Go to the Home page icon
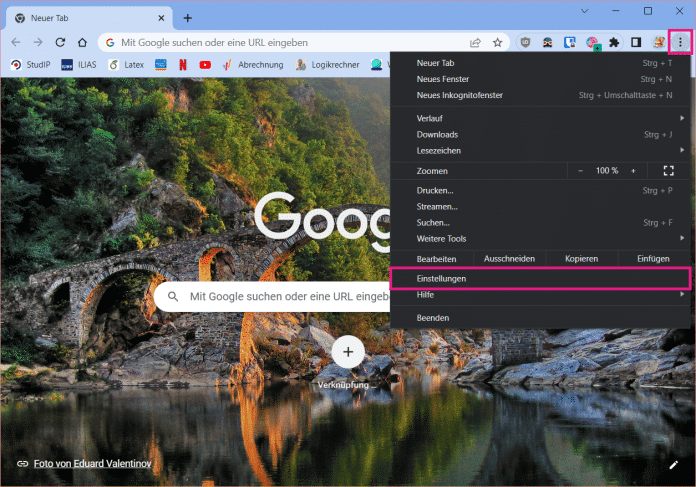The width and height of the screenshot is (696, 487). [83, 43]
